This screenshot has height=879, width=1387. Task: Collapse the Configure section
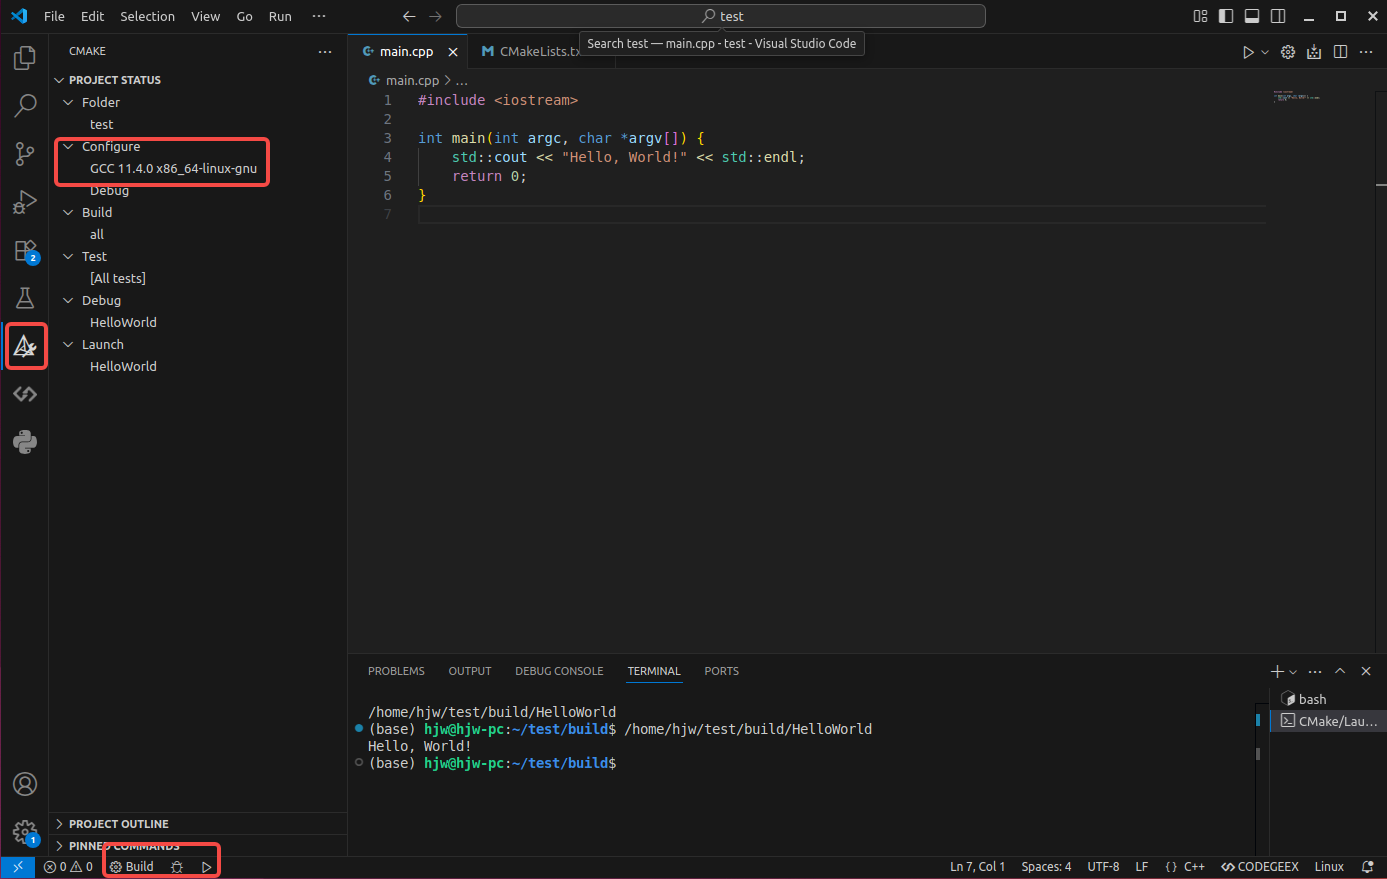click(68, 146)
